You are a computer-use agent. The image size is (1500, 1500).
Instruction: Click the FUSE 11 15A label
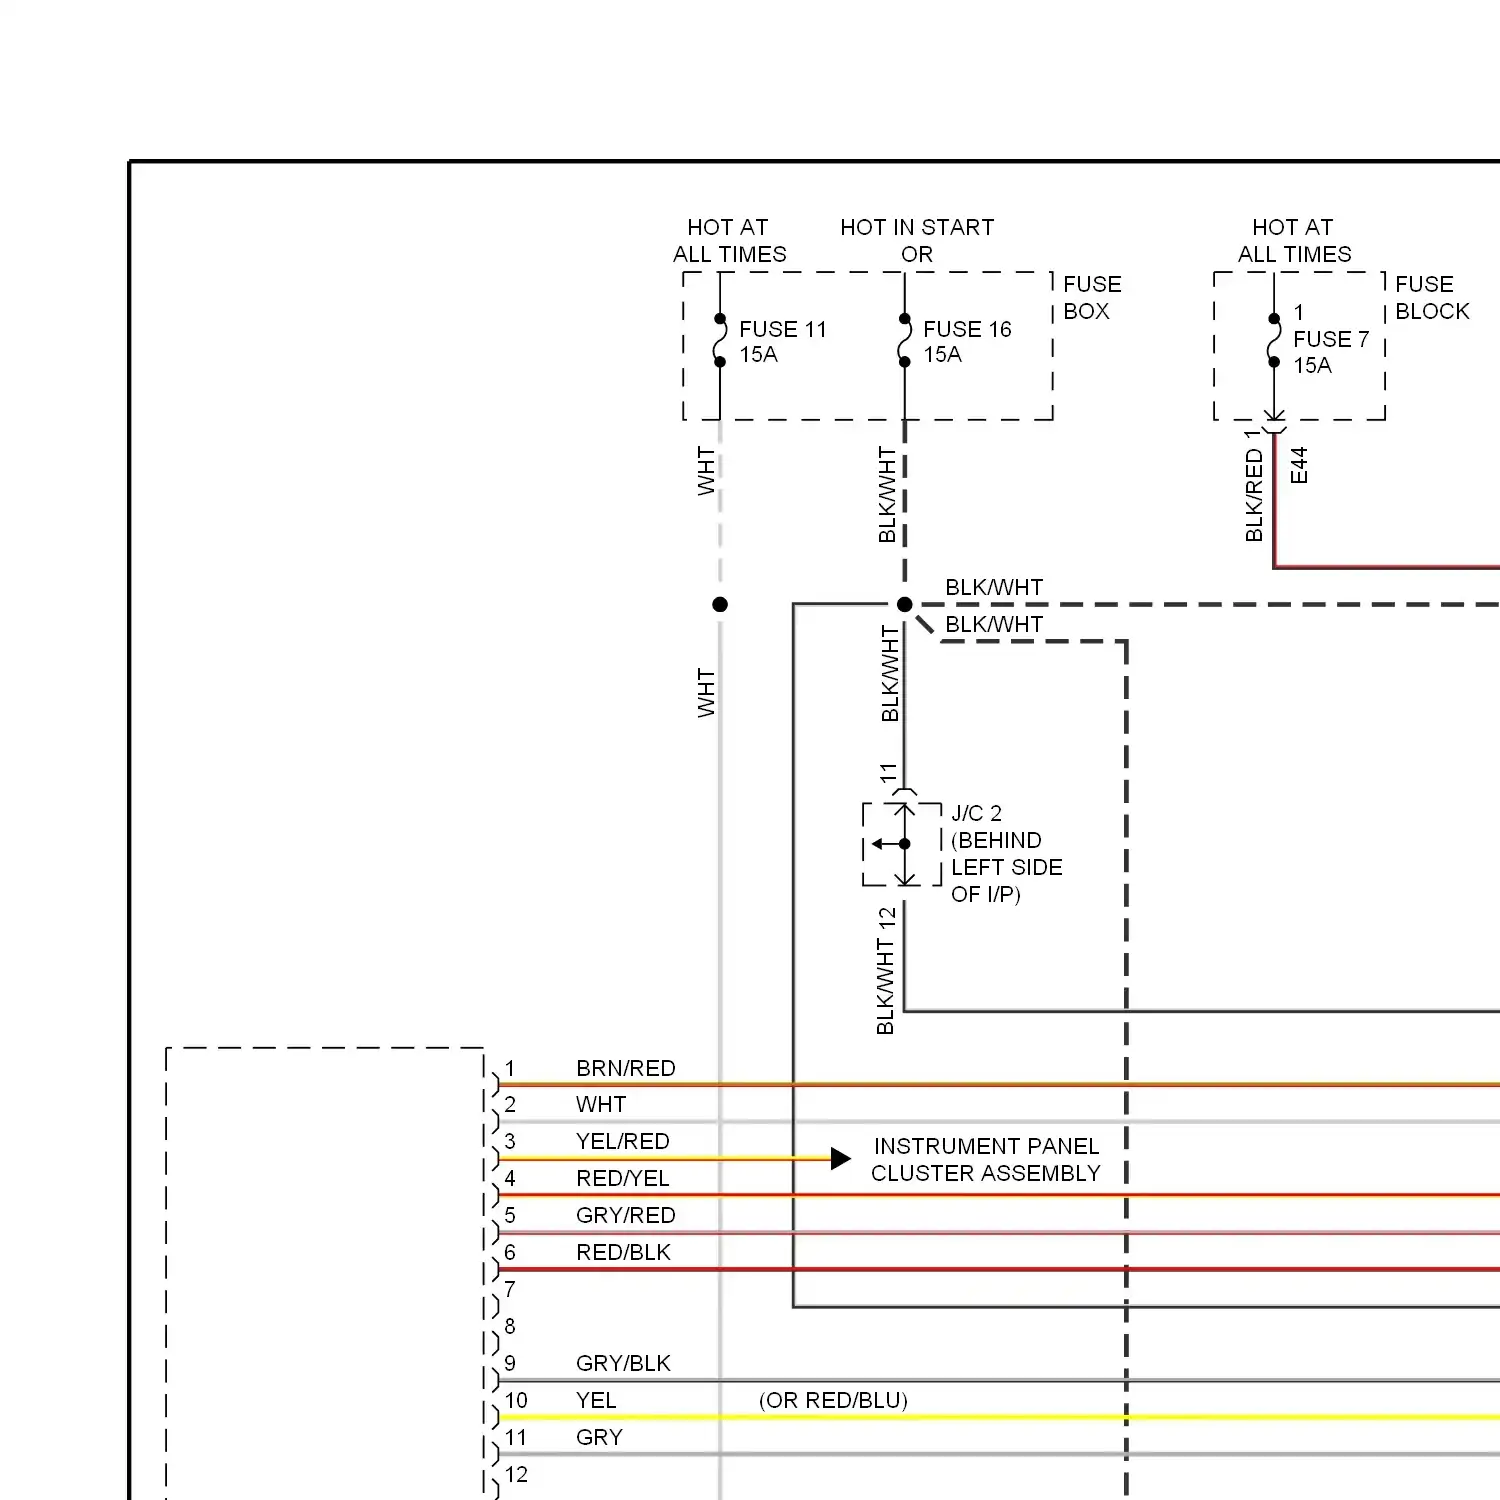(782, 342)
